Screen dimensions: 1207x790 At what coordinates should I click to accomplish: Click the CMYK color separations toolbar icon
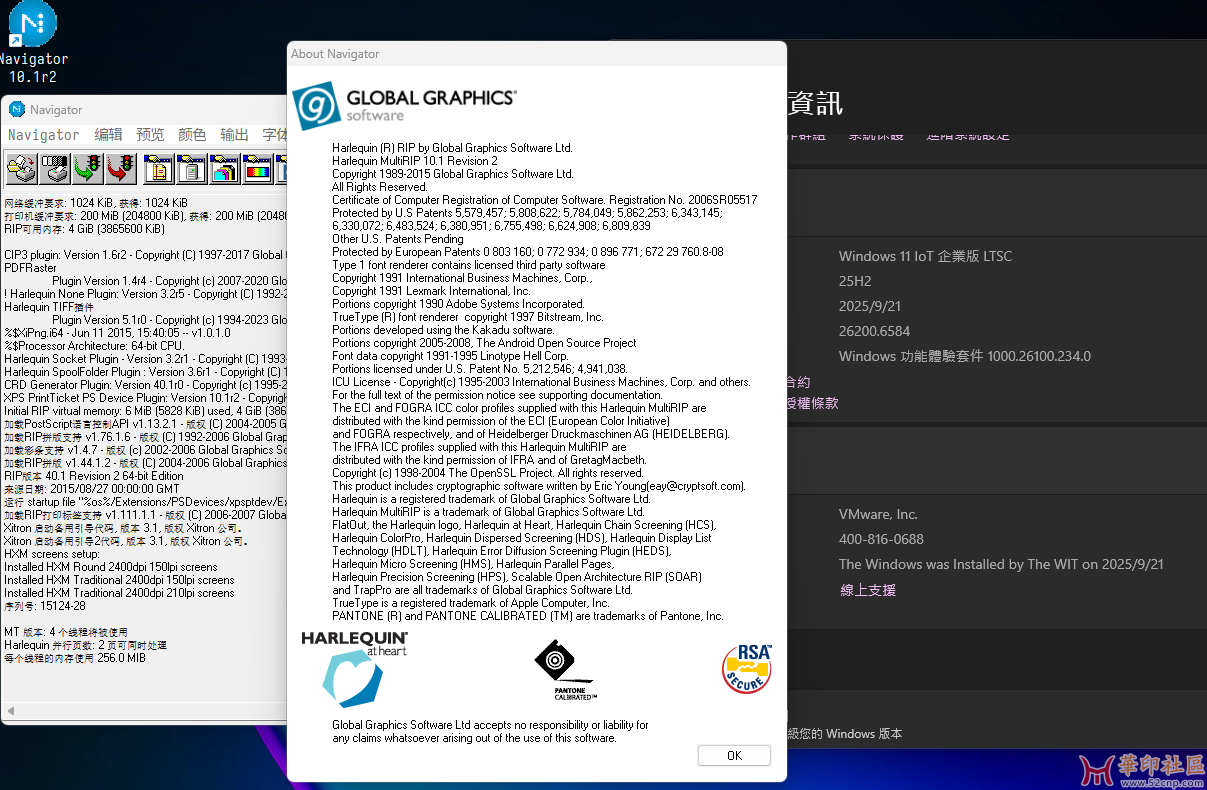click(x=225, y=168)
